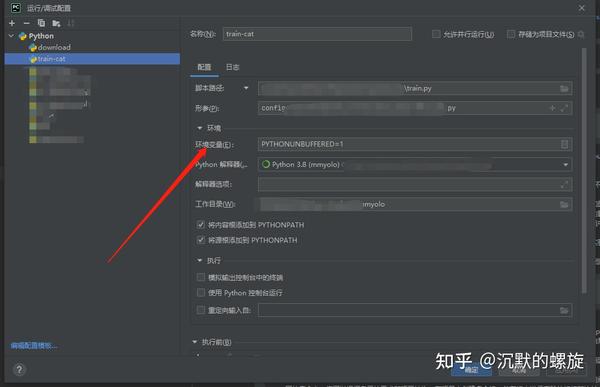Viewport: 600px width, 387px height.
Task: Open Python 3.8 (mmyolo) interpreter dropdown
Action: pyautogui.click(x=415, y=165)
